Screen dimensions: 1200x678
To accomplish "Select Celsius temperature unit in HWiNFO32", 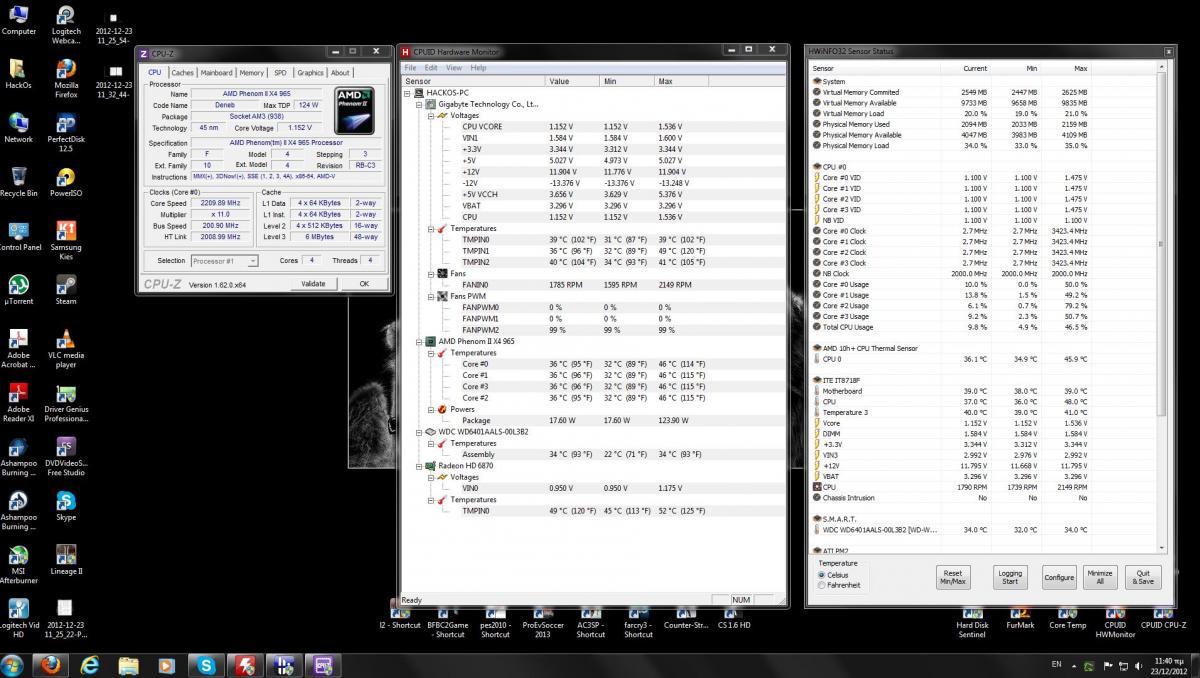I will [x=822, y=575].
